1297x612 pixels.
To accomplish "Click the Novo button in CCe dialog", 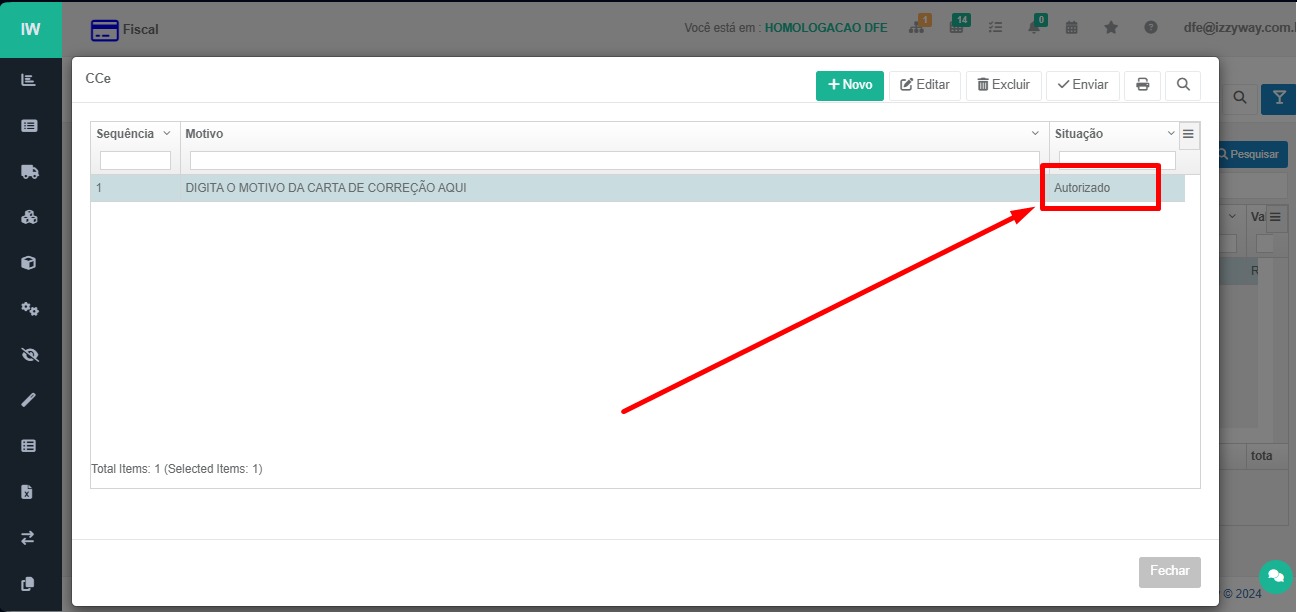I will [x=850, y=85].
